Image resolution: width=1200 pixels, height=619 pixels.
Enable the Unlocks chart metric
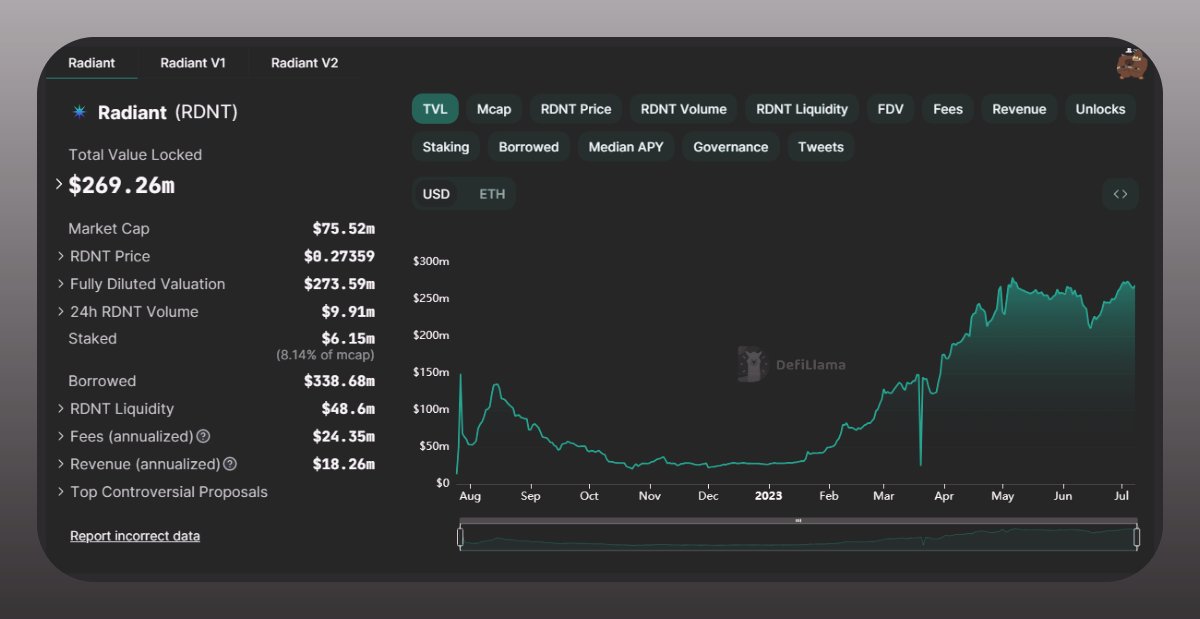tap(1100, 109)
